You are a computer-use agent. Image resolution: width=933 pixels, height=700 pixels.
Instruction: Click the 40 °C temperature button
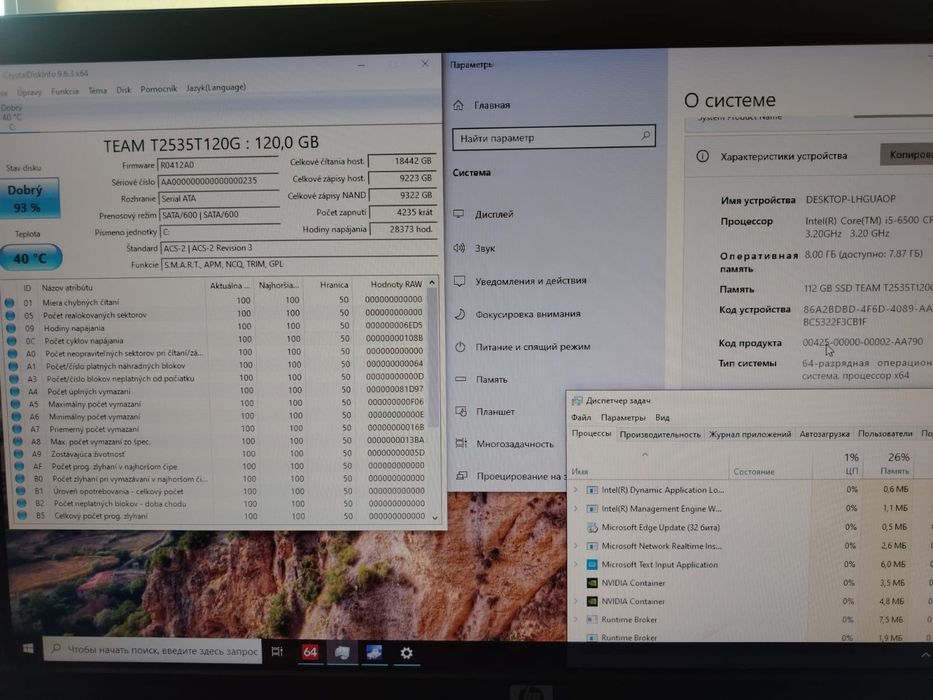pyautogui.click(x=30, y=258)
